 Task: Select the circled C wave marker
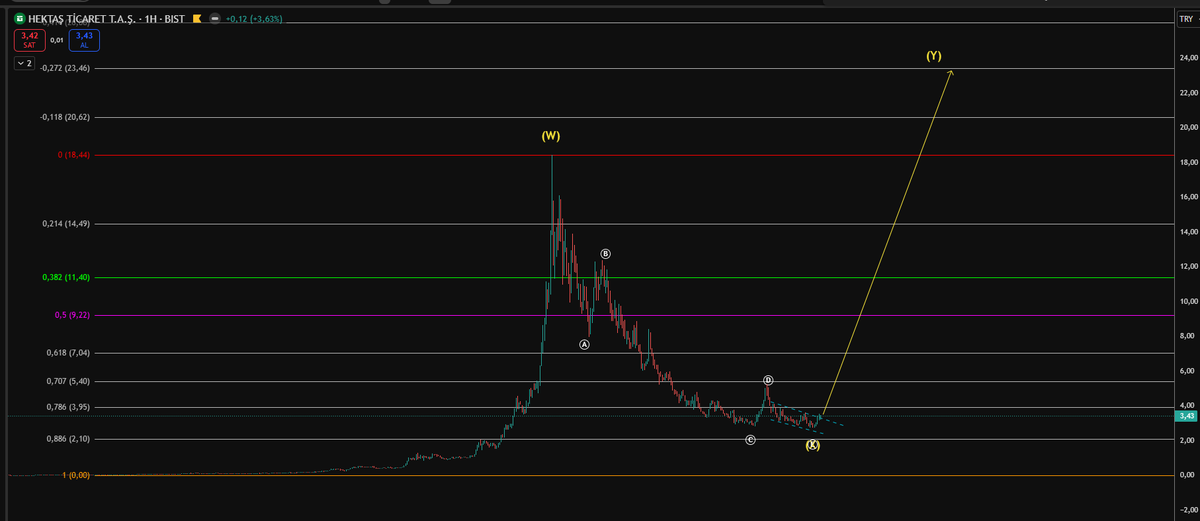751,440
